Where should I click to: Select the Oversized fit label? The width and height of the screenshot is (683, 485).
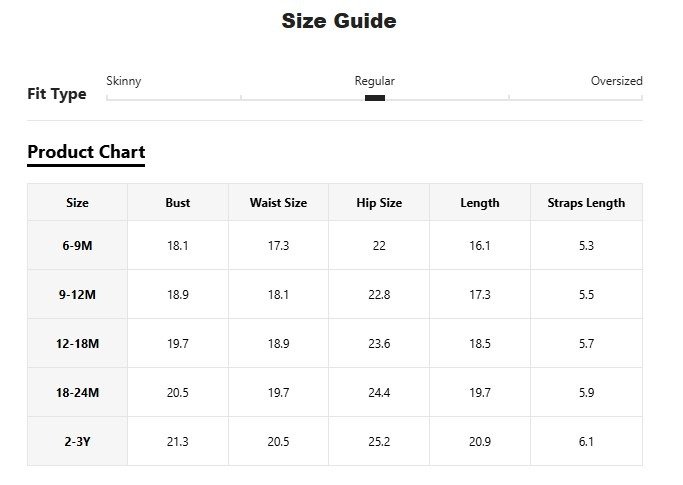point(616,81)
